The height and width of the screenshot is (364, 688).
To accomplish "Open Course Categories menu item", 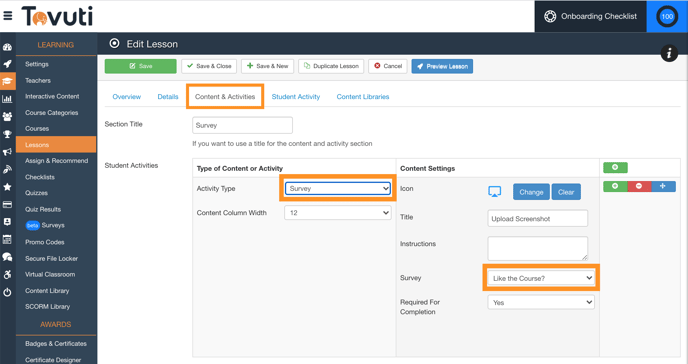I will [51, 113].
